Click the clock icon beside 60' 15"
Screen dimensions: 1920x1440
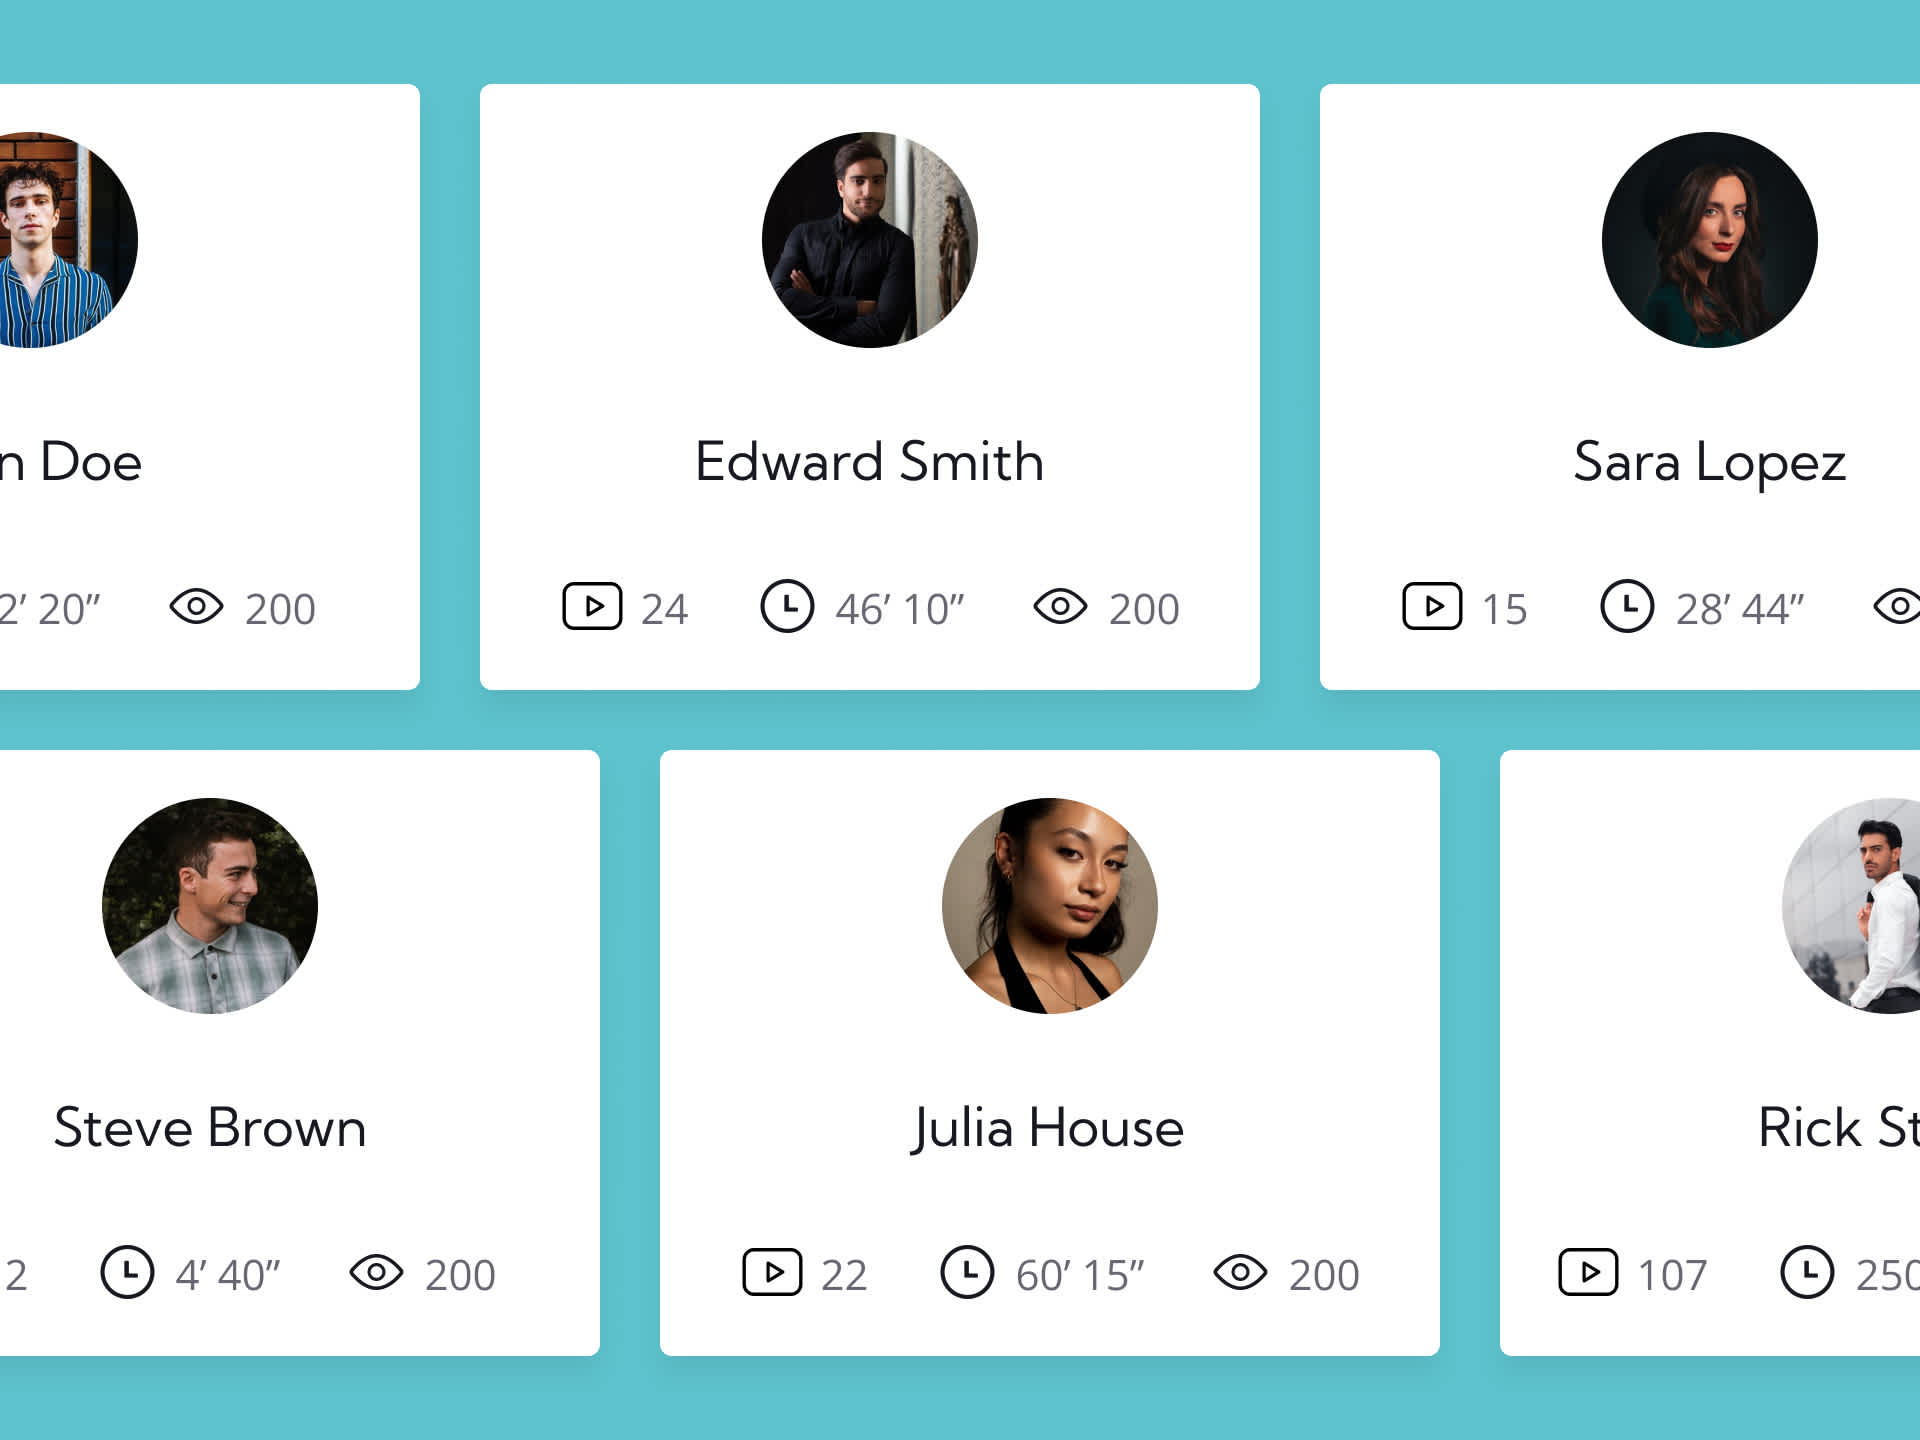(967, 1272)
